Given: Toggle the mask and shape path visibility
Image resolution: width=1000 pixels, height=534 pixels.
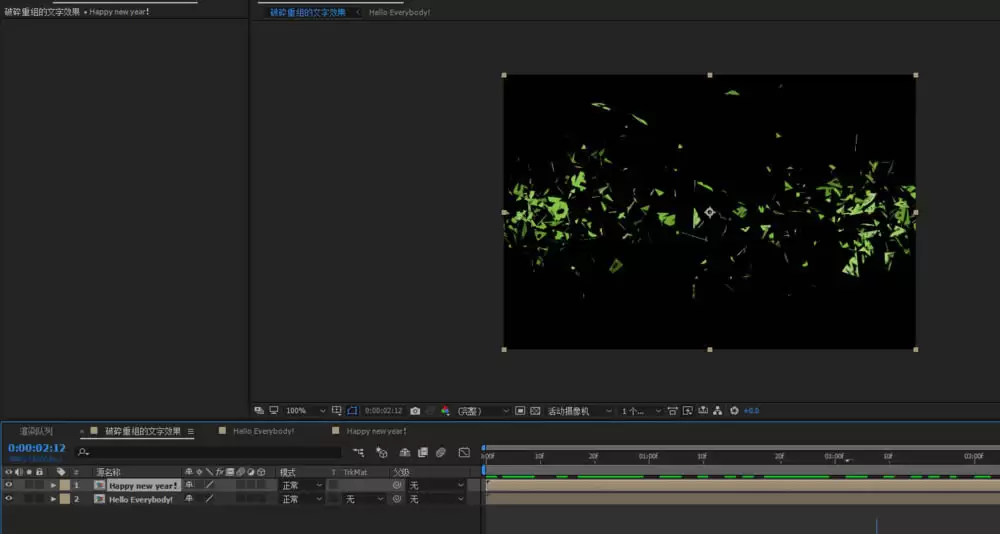Looking at the screenshot, I should (x=353, y=411).
